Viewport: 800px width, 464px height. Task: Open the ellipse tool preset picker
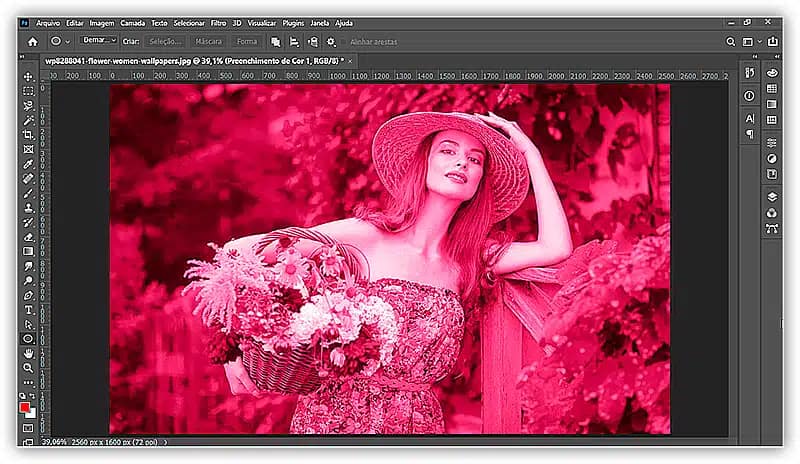tap(60, 41)
